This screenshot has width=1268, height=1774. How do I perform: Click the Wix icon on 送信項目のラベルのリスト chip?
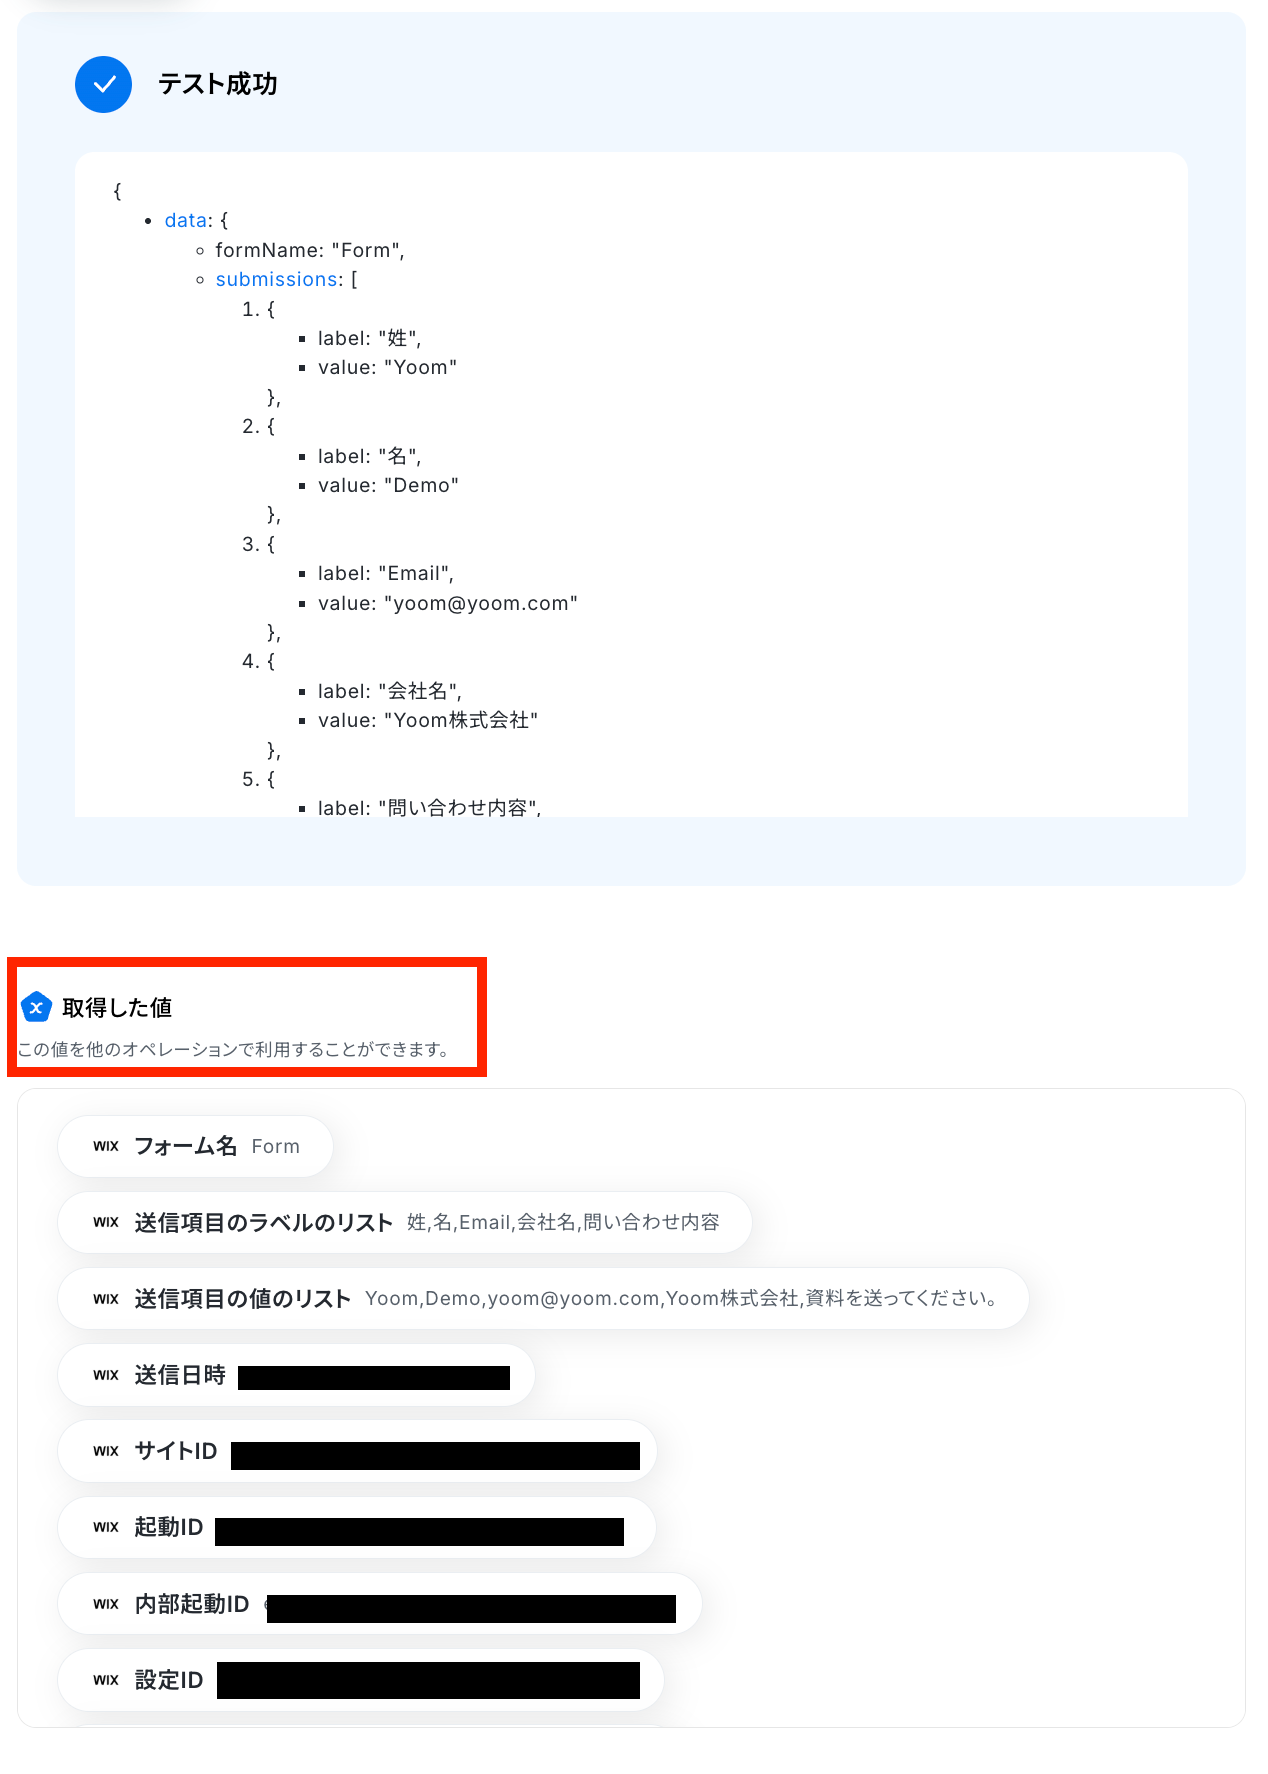106,1222
